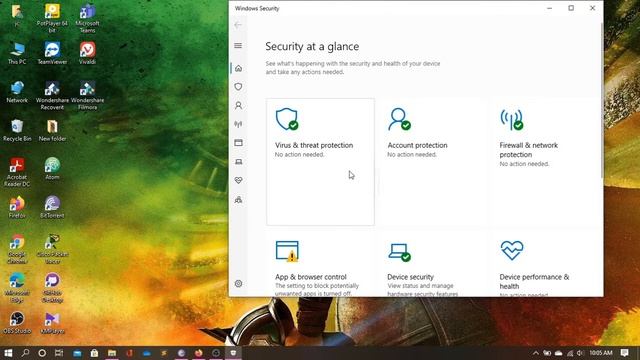Open File Explorer from taskbar
Screen dimensions: 640x360
(112, 353)
